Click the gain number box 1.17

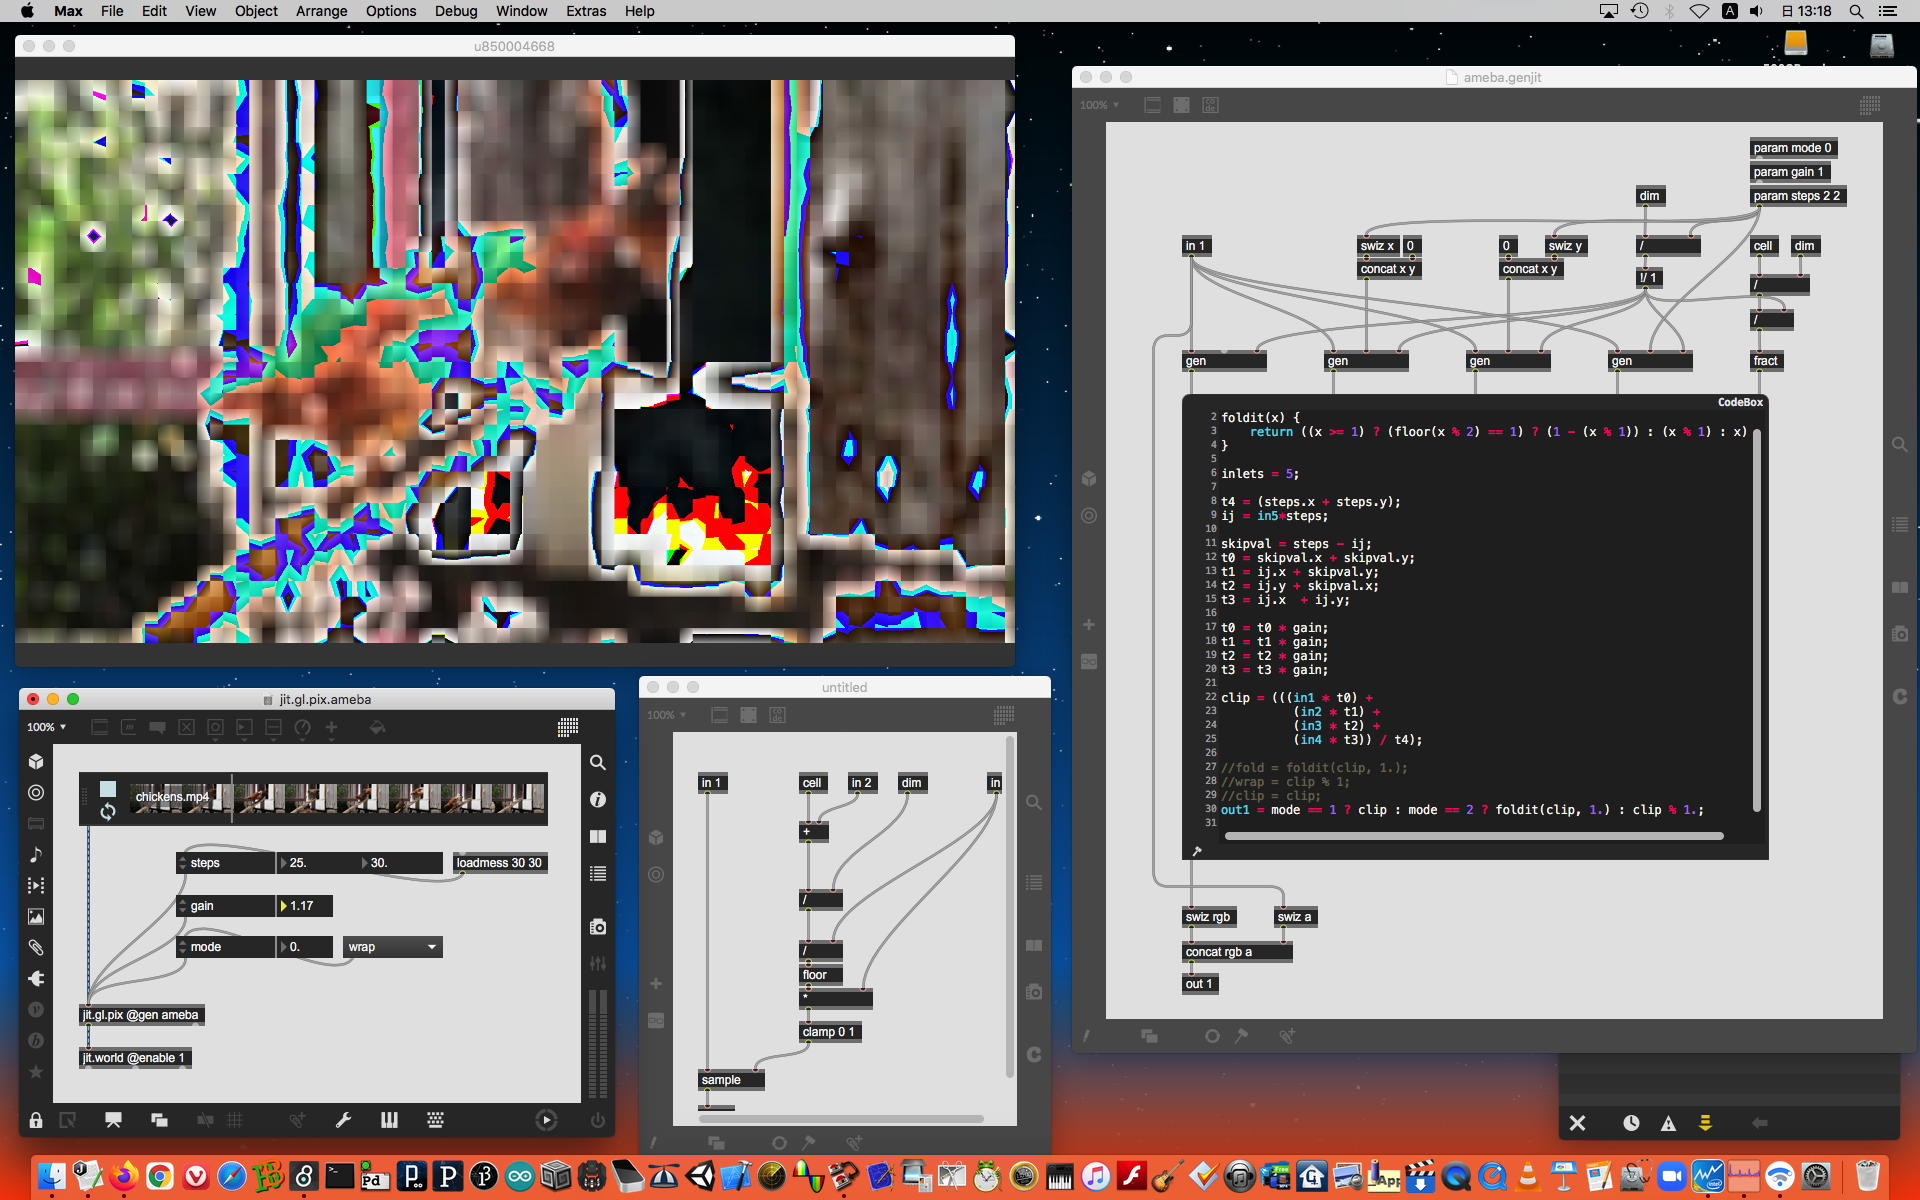pos(305,906)
